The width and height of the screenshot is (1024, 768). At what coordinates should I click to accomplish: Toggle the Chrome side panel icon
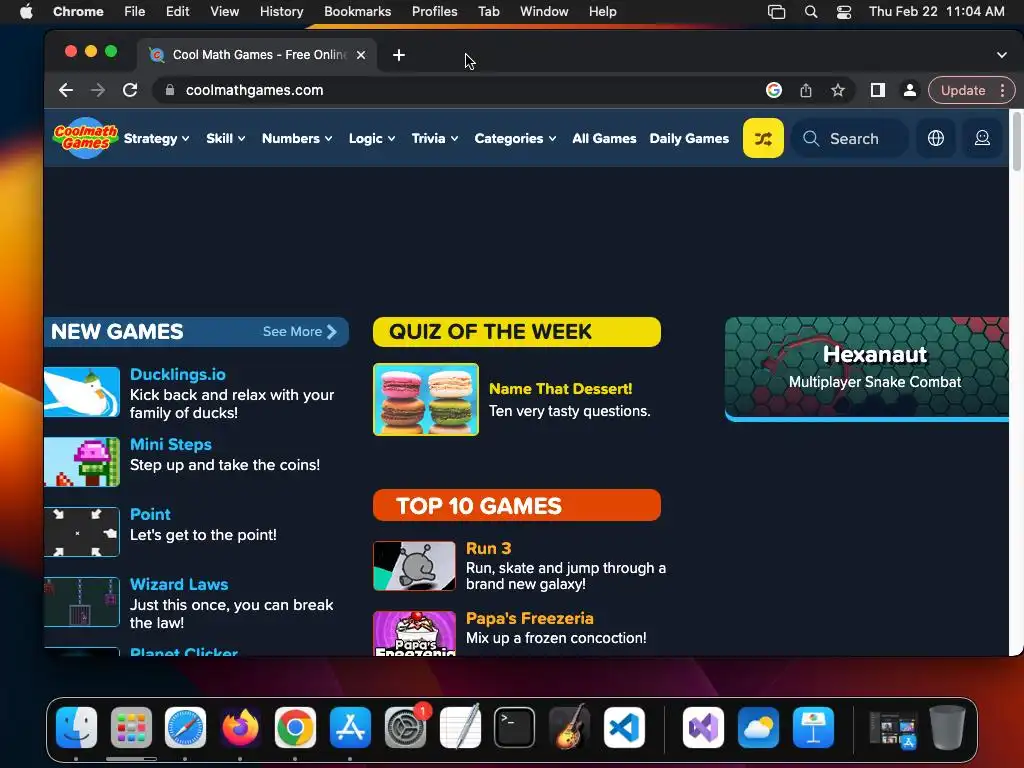point(878,90)
